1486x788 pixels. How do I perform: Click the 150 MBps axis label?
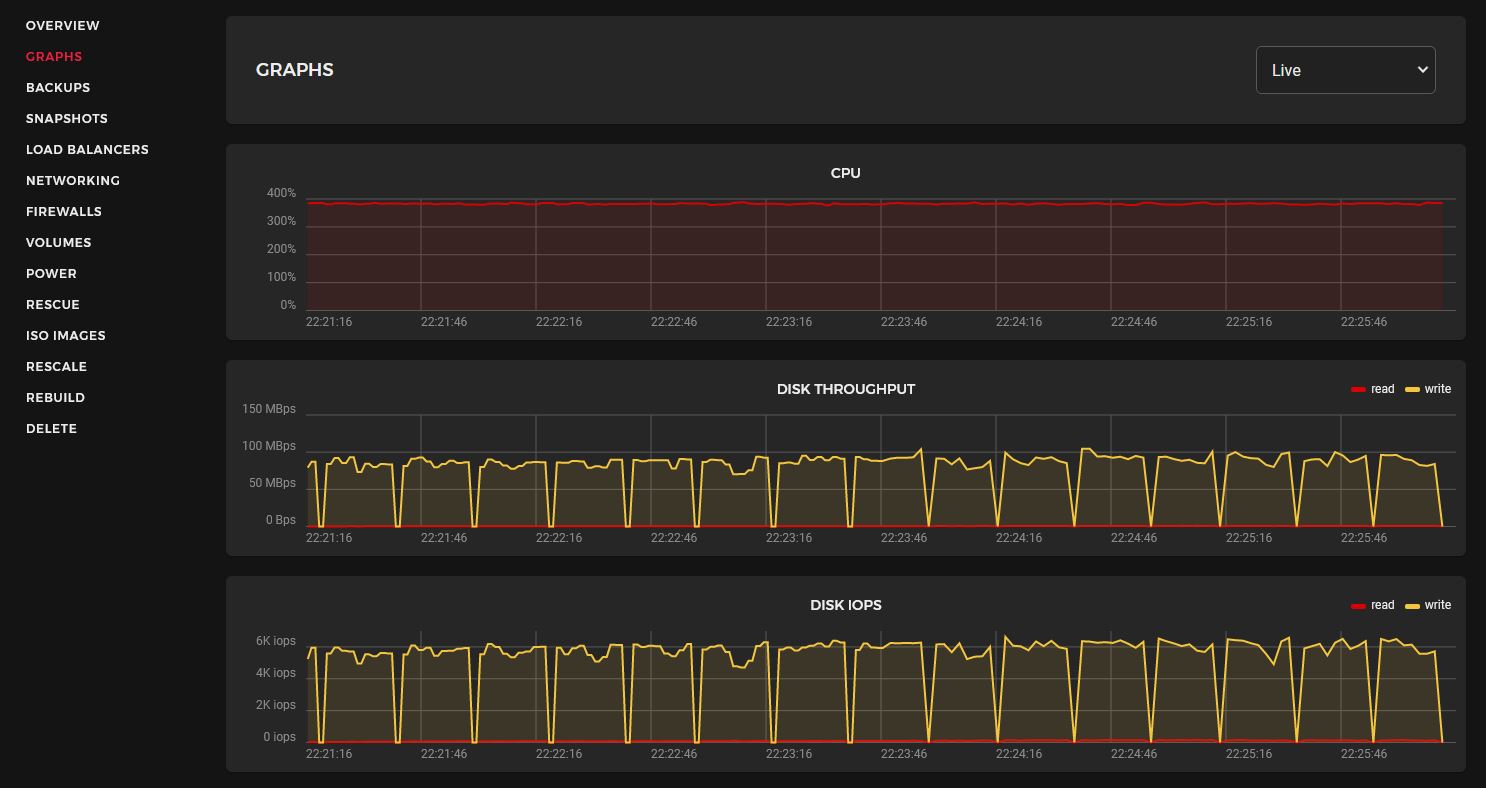coord(269,409)
